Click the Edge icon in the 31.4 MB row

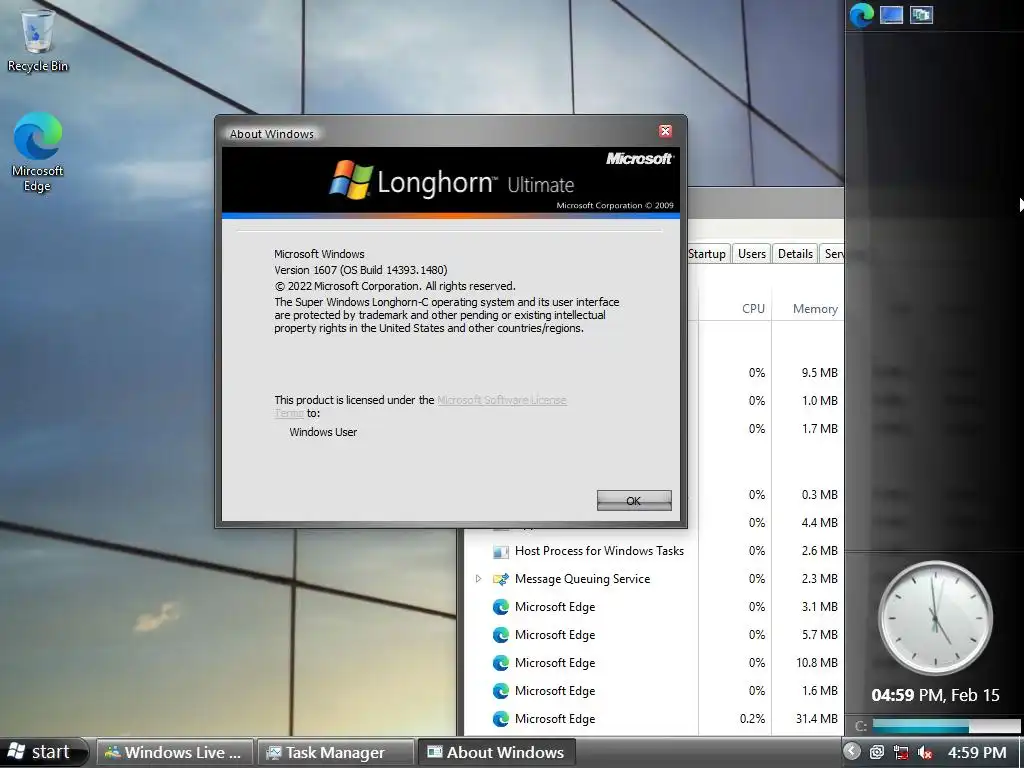coord(501,719)
